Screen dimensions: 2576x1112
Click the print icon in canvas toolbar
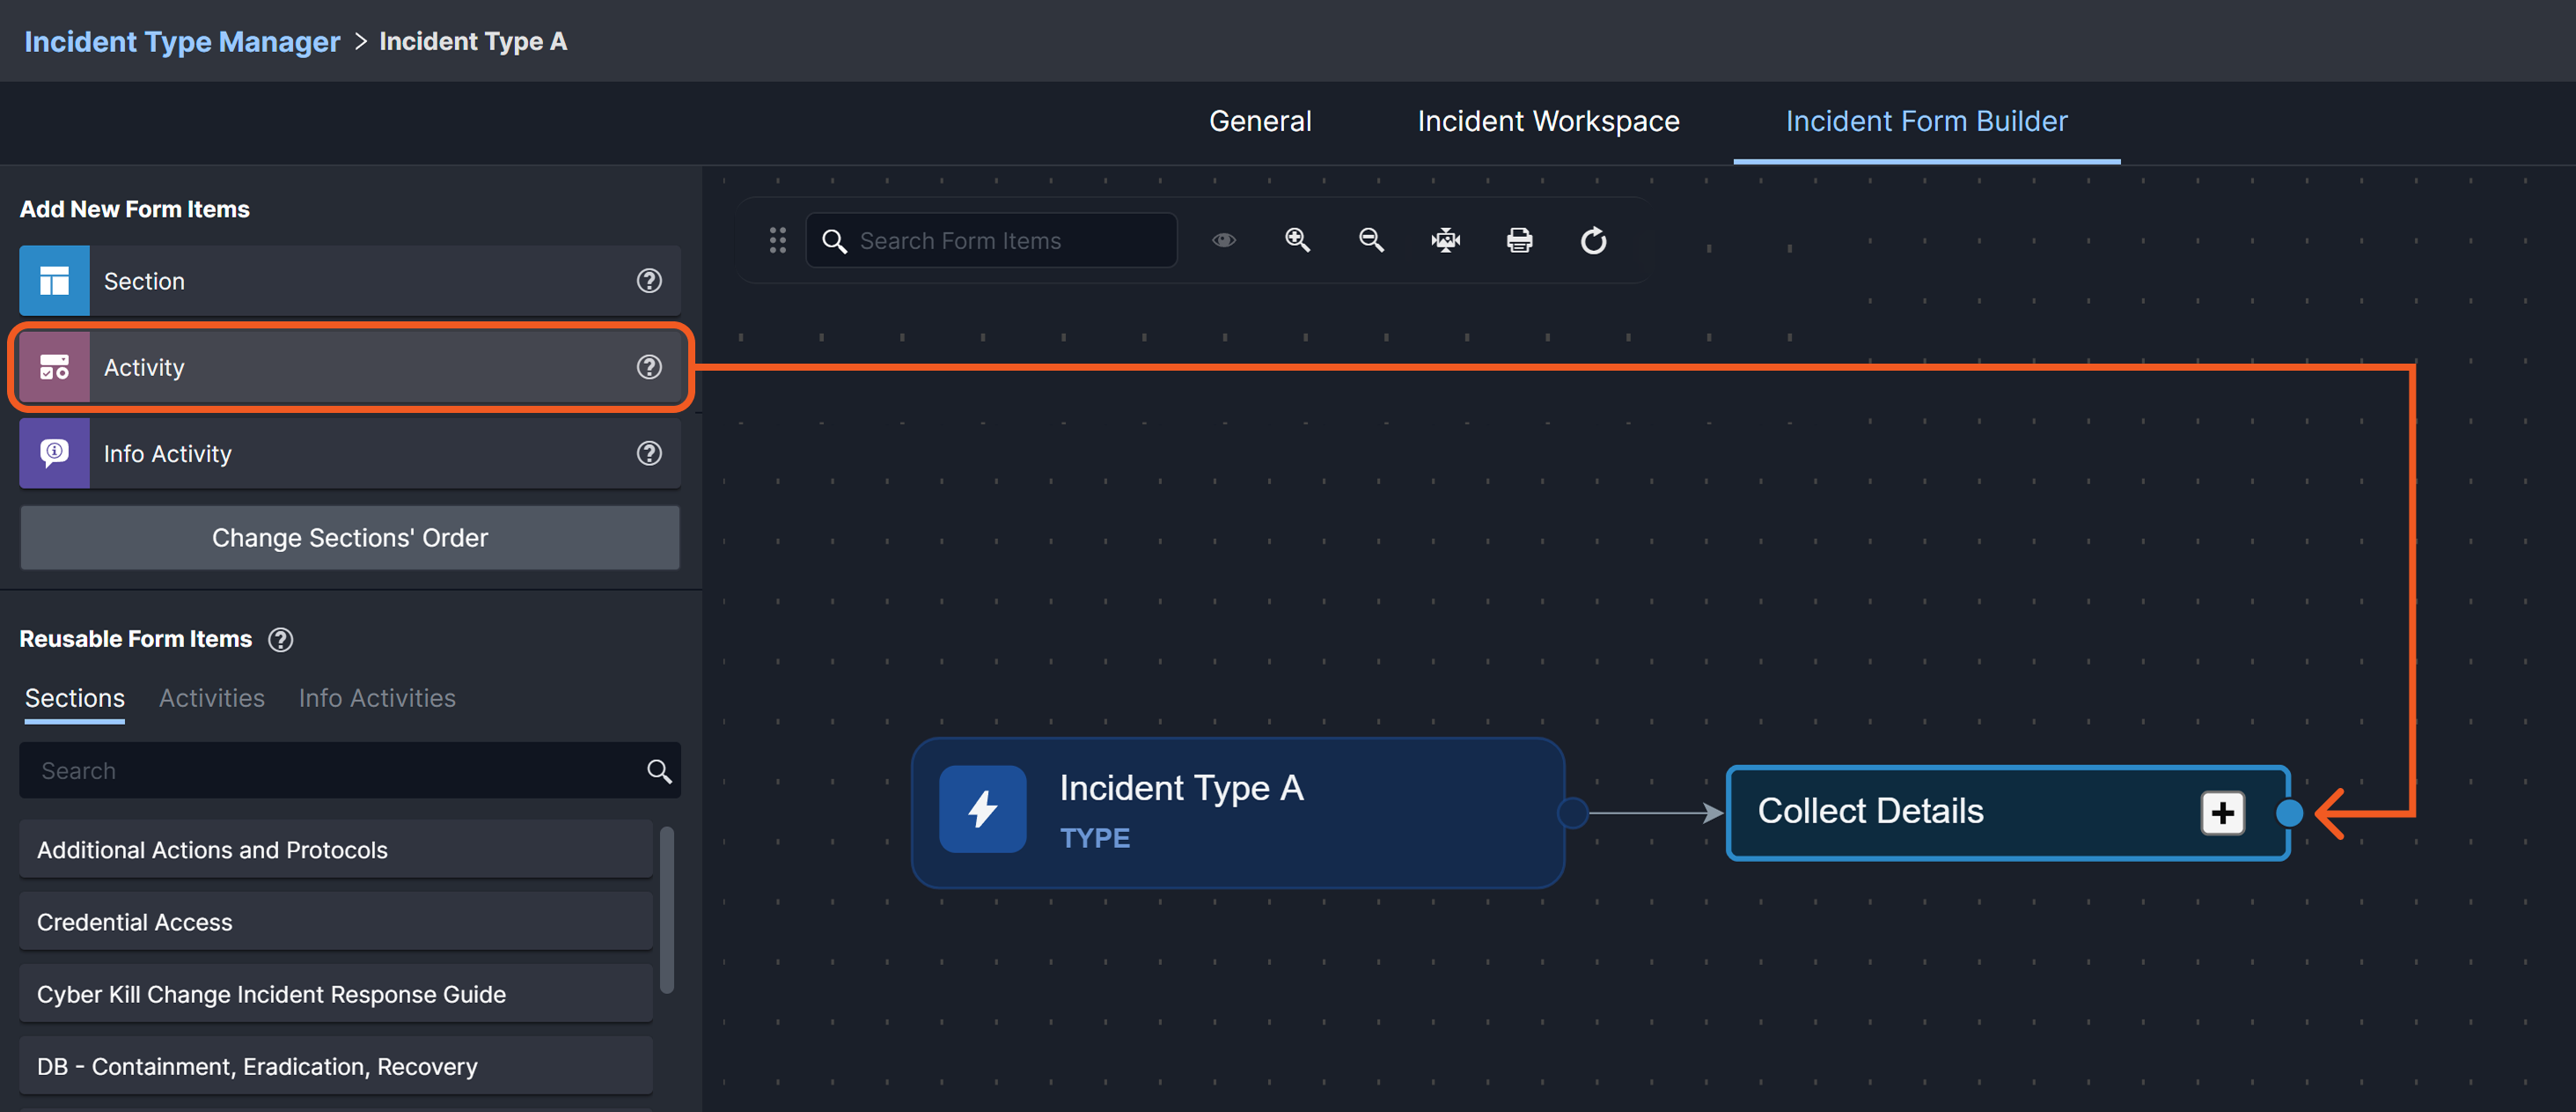coord(1519,240)
